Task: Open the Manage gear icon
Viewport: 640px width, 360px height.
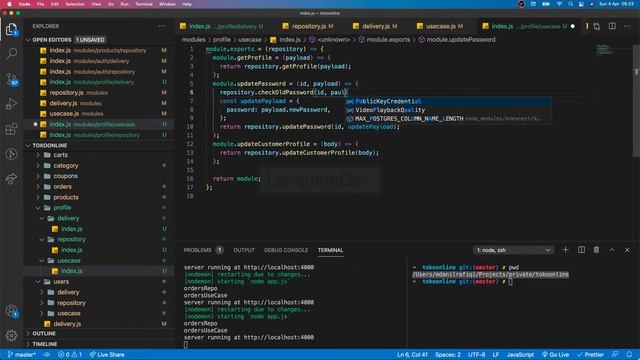Action: 11,336
